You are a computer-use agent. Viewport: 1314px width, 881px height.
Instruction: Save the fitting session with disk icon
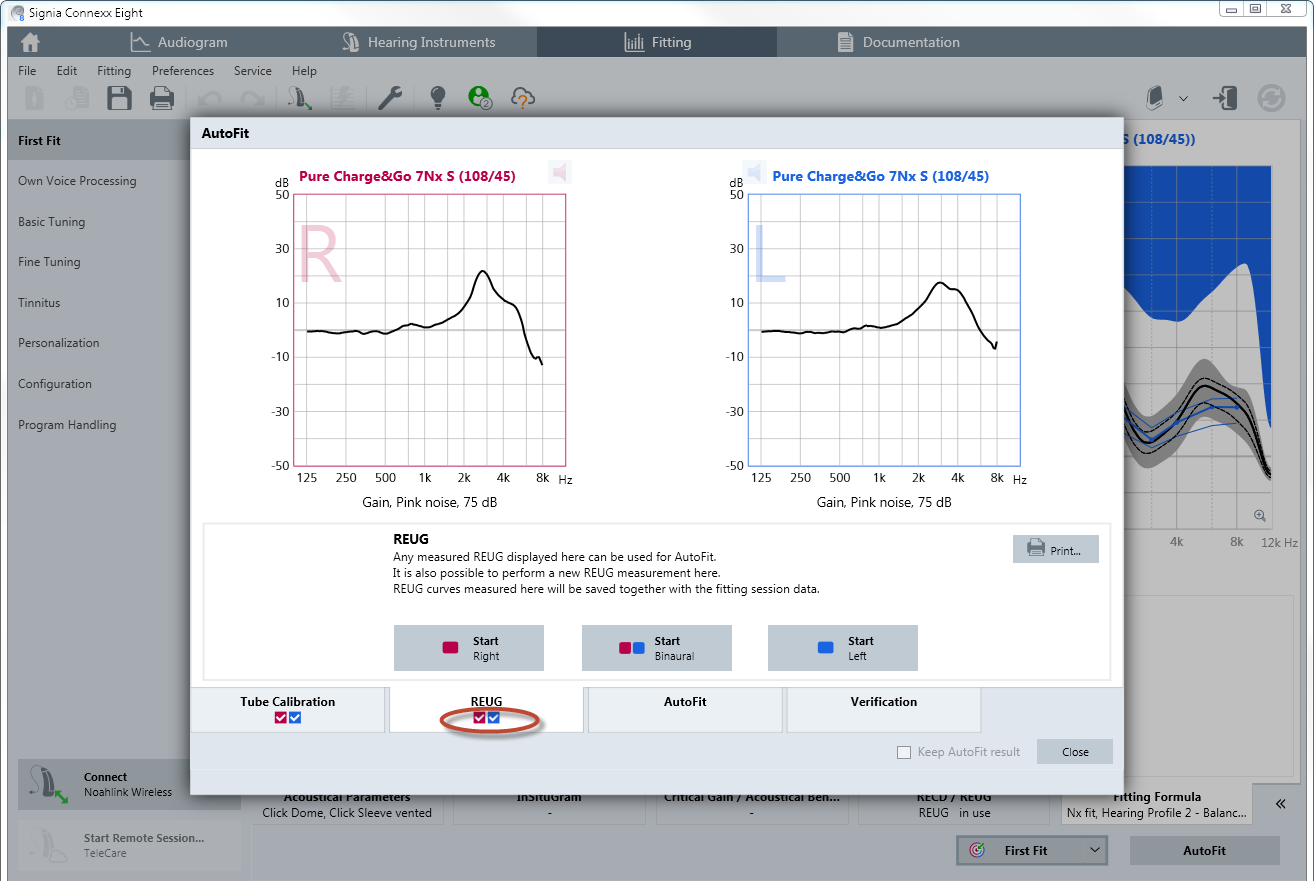click(x=120, y=98)
